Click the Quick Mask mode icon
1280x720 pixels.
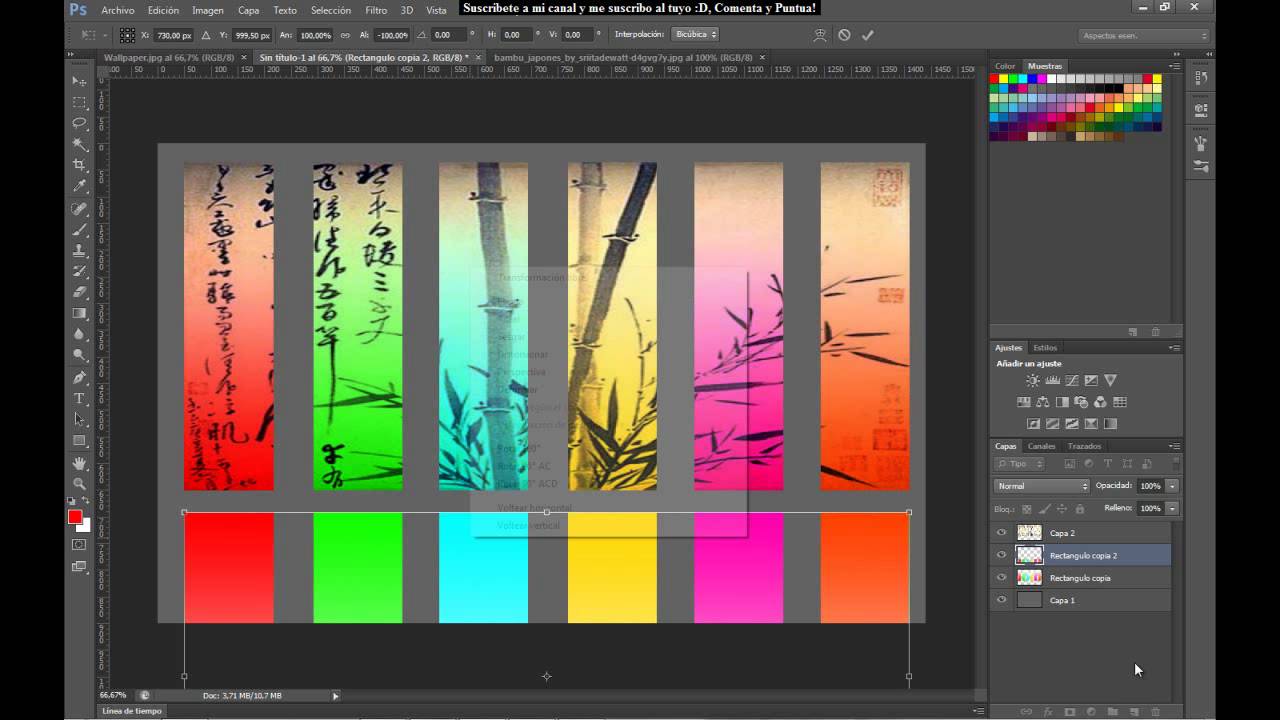tap(80, 545)
